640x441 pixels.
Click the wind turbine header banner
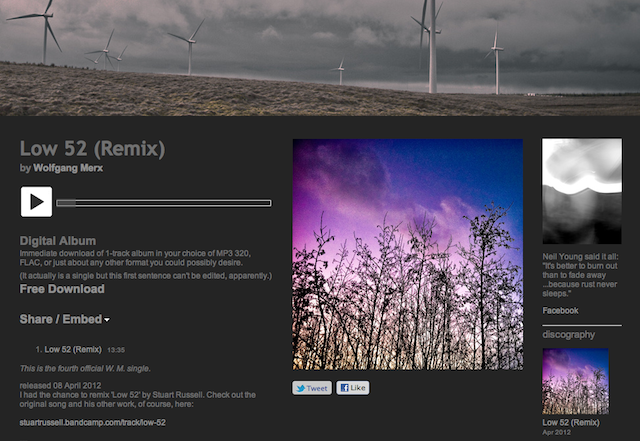click(x=320, y=58)
